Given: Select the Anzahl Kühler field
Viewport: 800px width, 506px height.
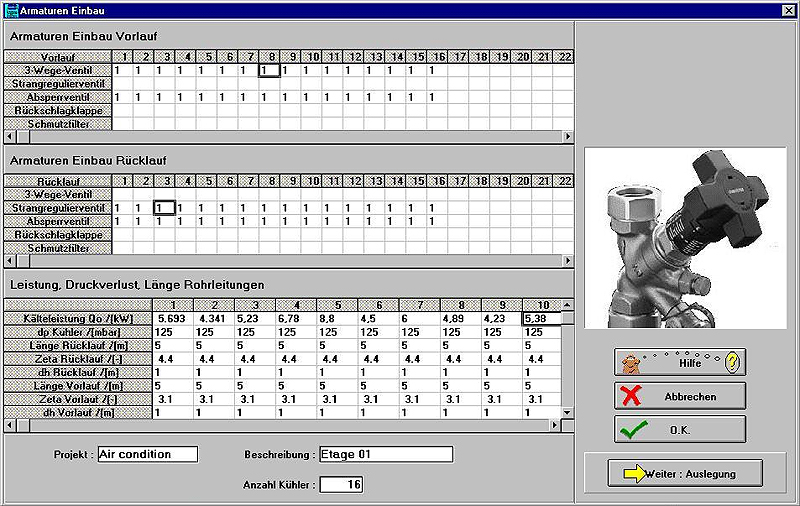Looking at the screenshot, I should pos(341,485).
